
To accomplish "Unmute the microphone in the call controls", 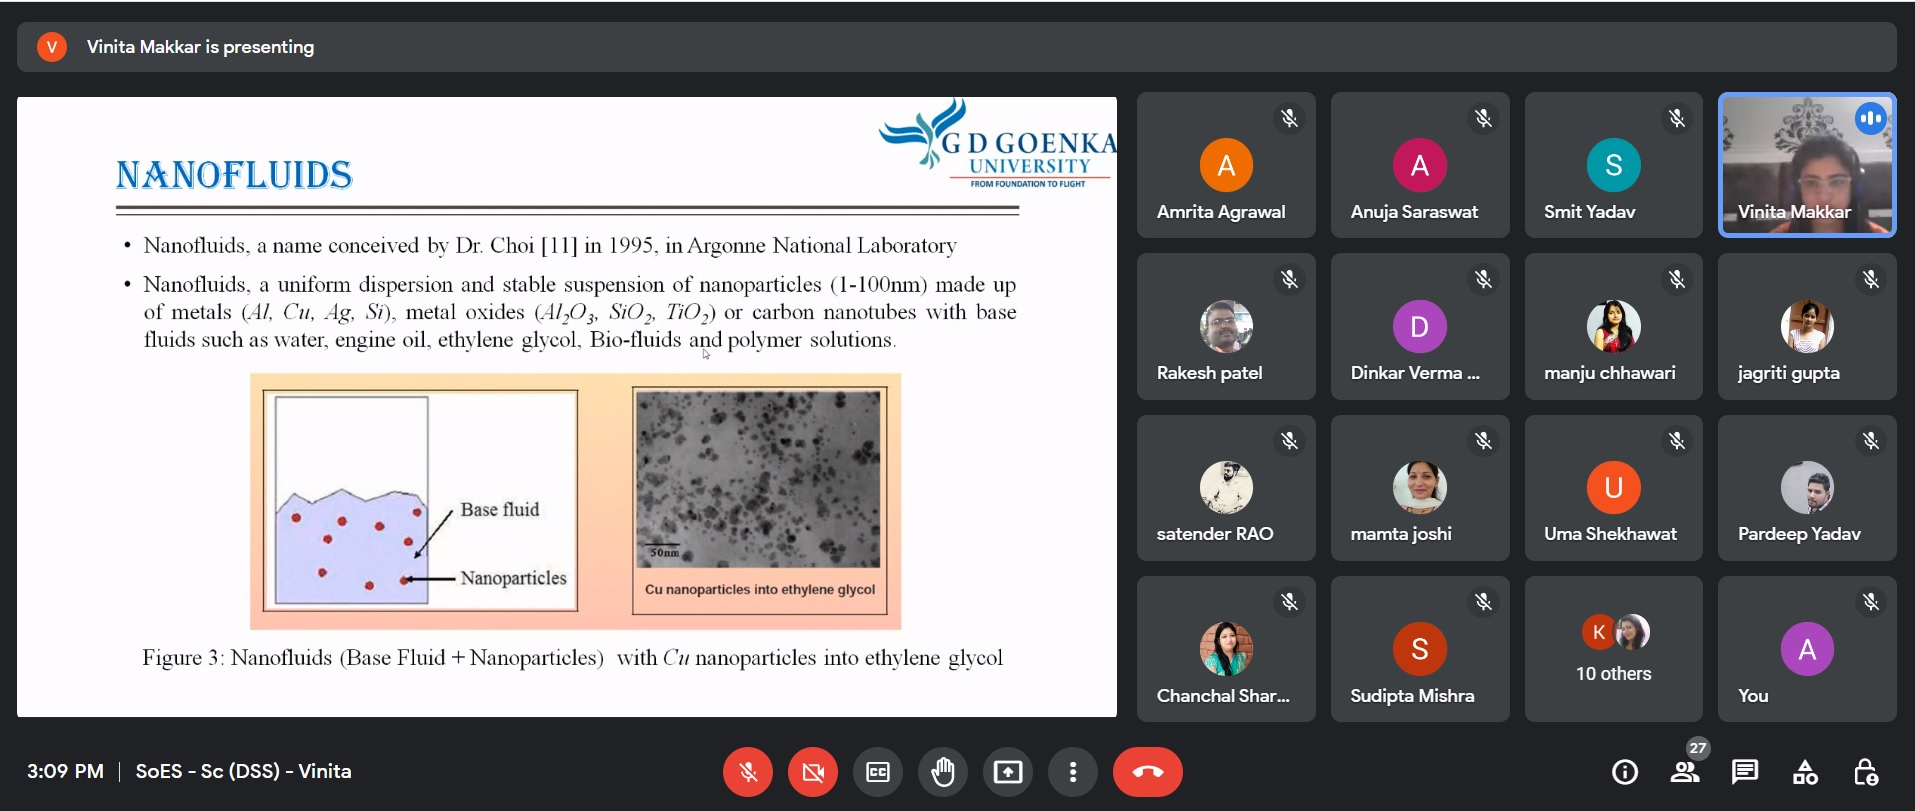I will point(747,772).
